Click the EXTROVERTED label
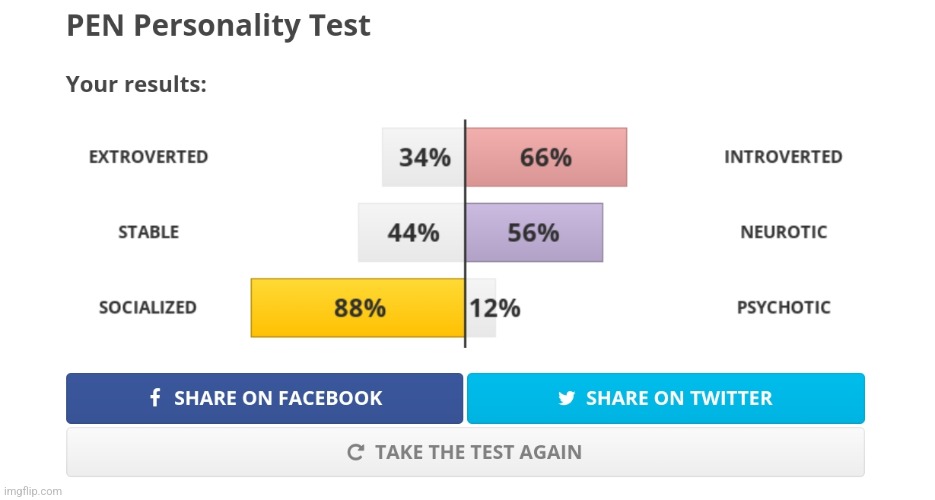Viewport: 935px width, 500px height. (148, 157)
